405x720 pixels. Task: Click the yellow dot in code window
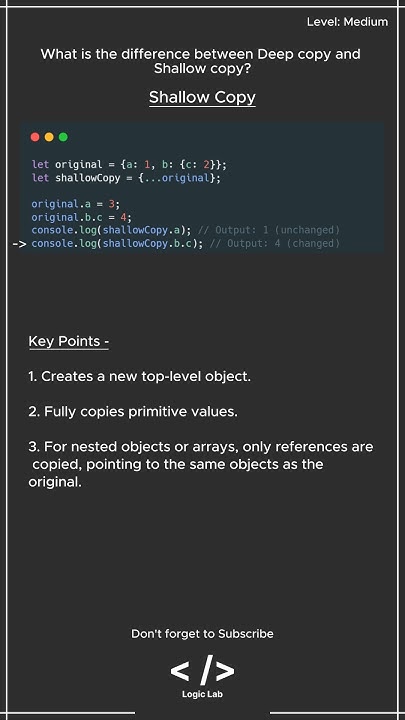click(49, 137)
